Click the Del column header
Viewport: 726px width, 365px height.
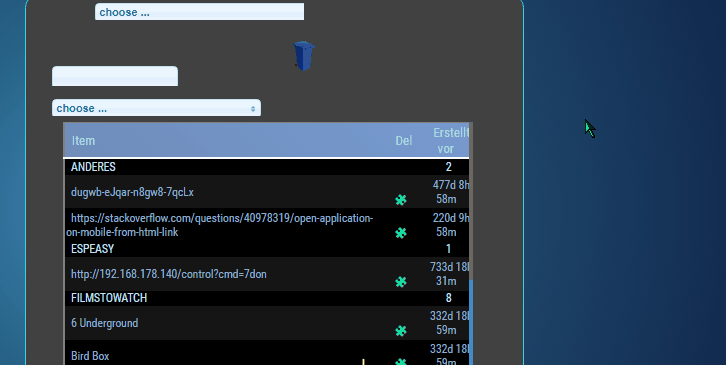tap(404, 140)
